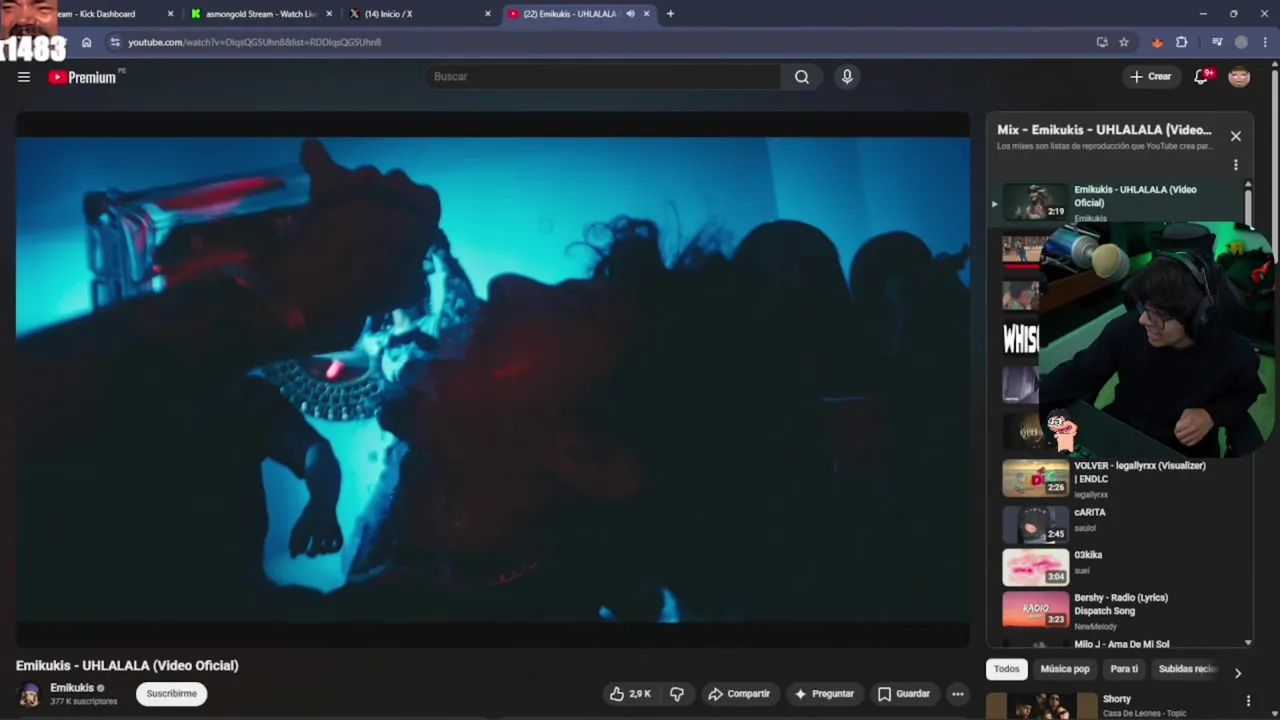The image size is (1280, 720).
Task: Close the Inicio / X tab
Action: [x=488, y=14]
